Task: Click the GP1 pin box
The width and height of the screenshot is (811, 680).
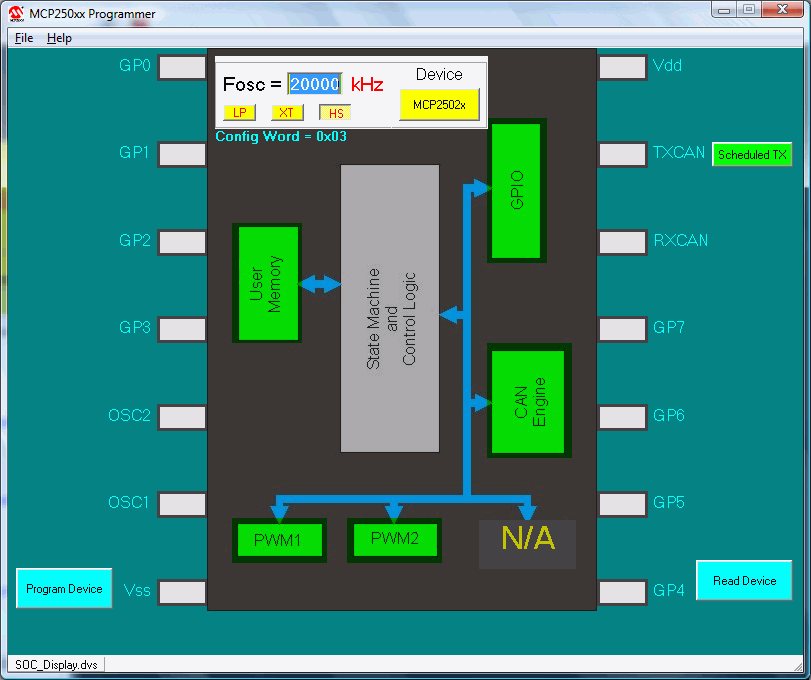Action: [x=182, y=155]
